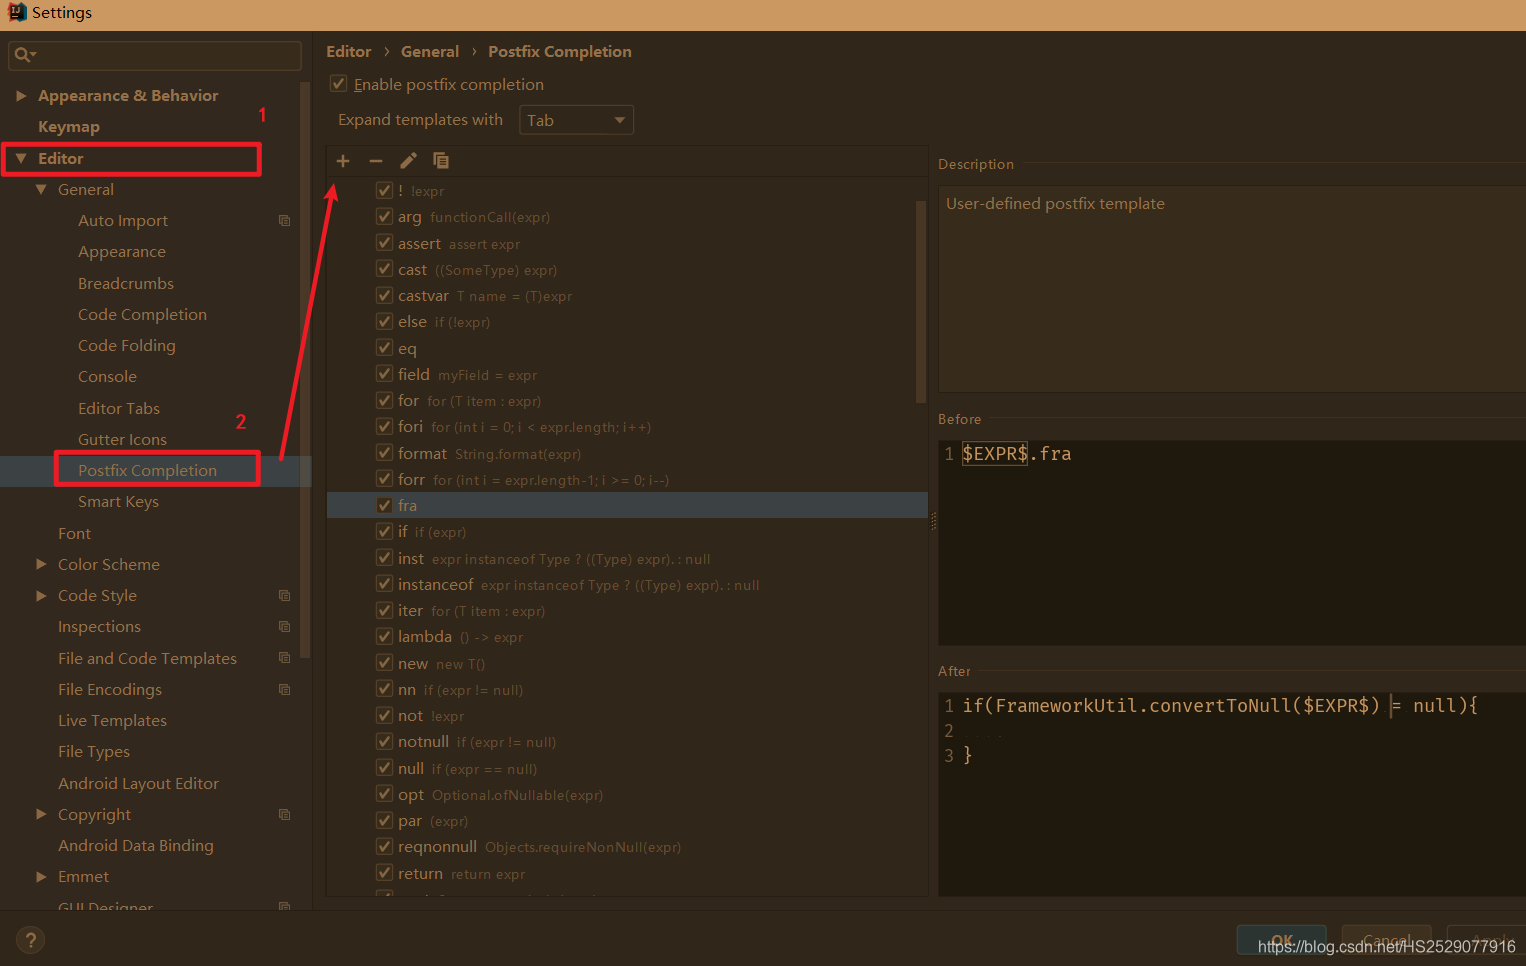Add a new postfix template with plus icon

pos(343,161)
